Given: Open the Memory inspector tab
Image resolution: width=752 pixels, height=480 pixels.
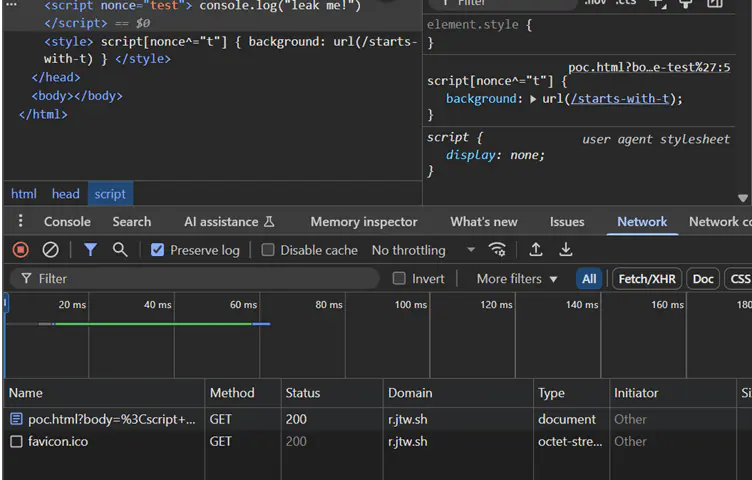Looking at the screenshot, I should 364,222.
